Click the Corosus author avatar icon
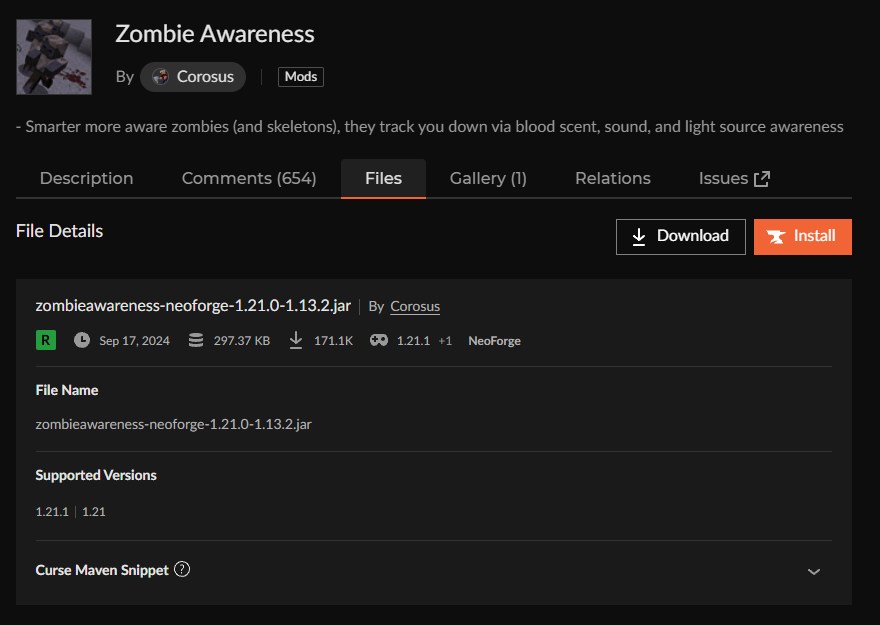 pyautogui.click(x=159, y=77)
